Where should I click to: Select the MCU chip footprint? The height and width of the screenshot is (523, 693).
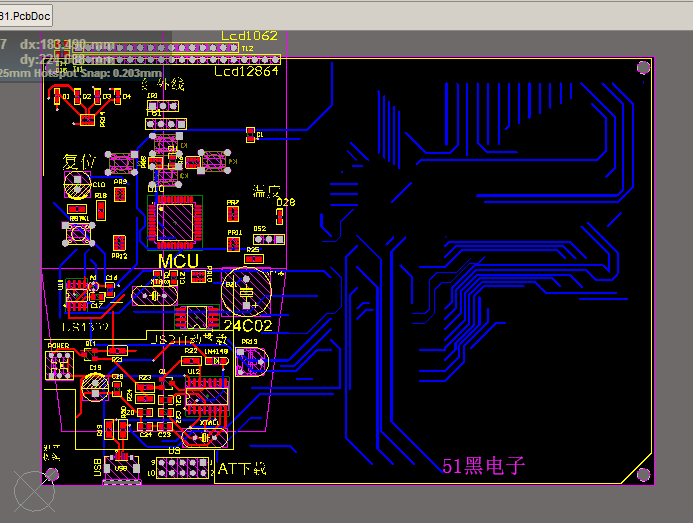pos(175,222)
